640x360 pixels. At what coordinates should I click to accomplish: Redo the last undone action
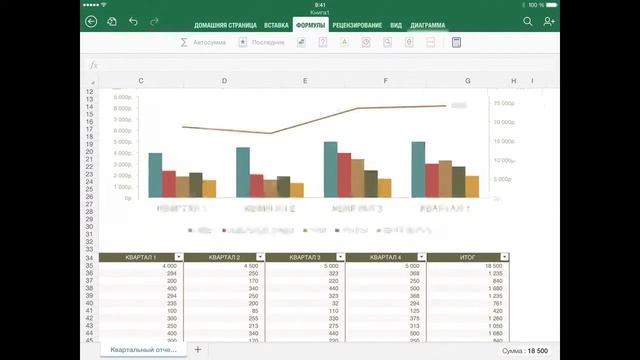154,21
